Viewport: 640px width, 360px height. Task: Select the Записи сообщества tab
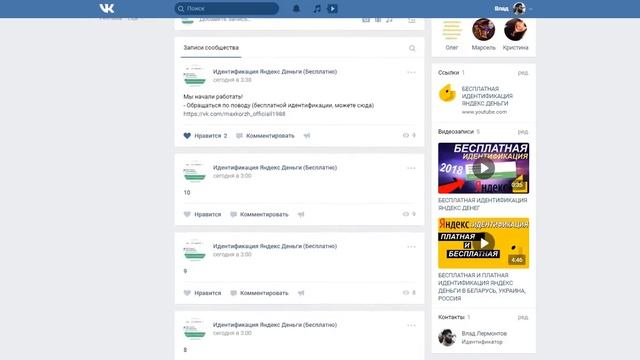(211, 48)
